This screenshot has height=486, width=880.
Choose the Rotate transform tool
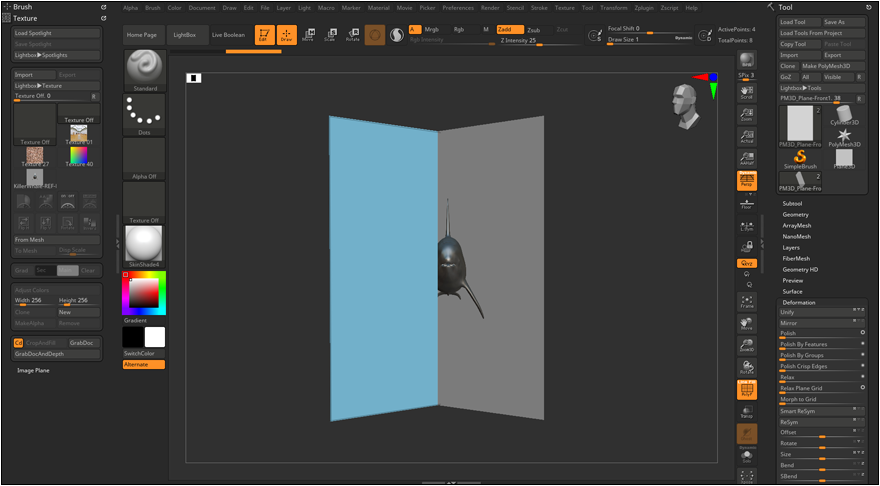(x=352, y=35)
